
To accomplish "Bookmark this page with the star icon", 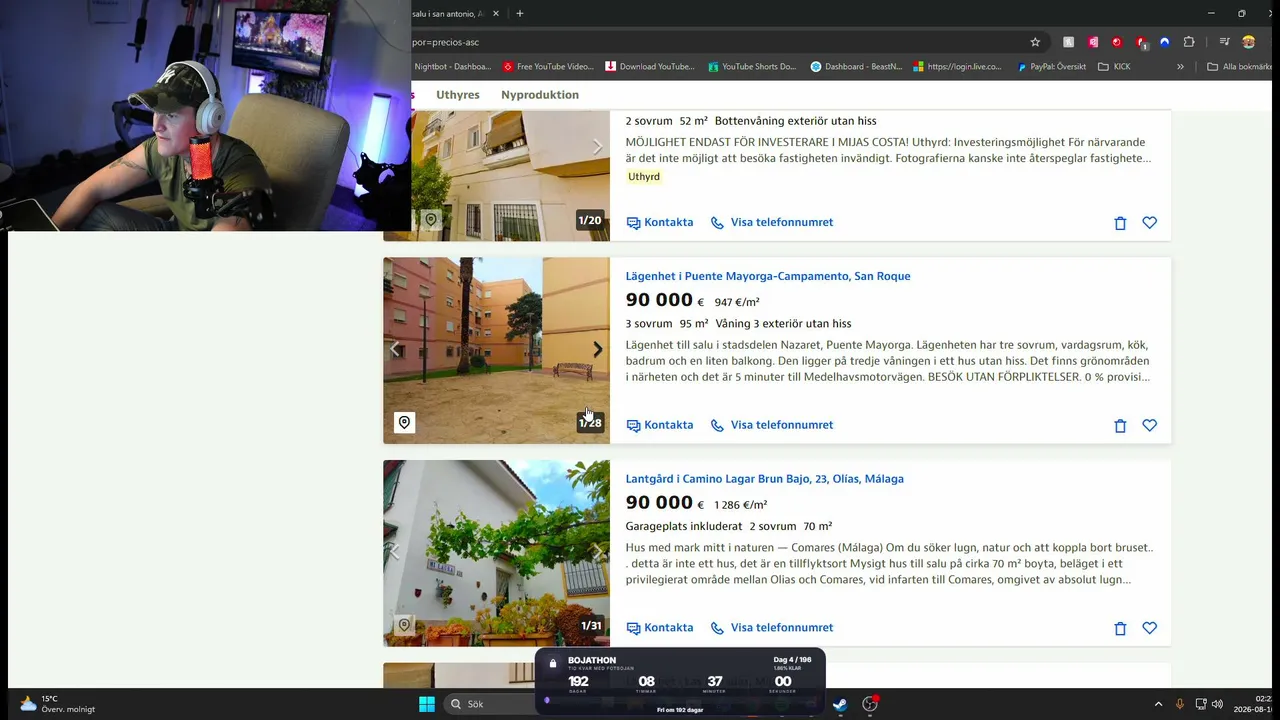I will (x=1035, y=42).
